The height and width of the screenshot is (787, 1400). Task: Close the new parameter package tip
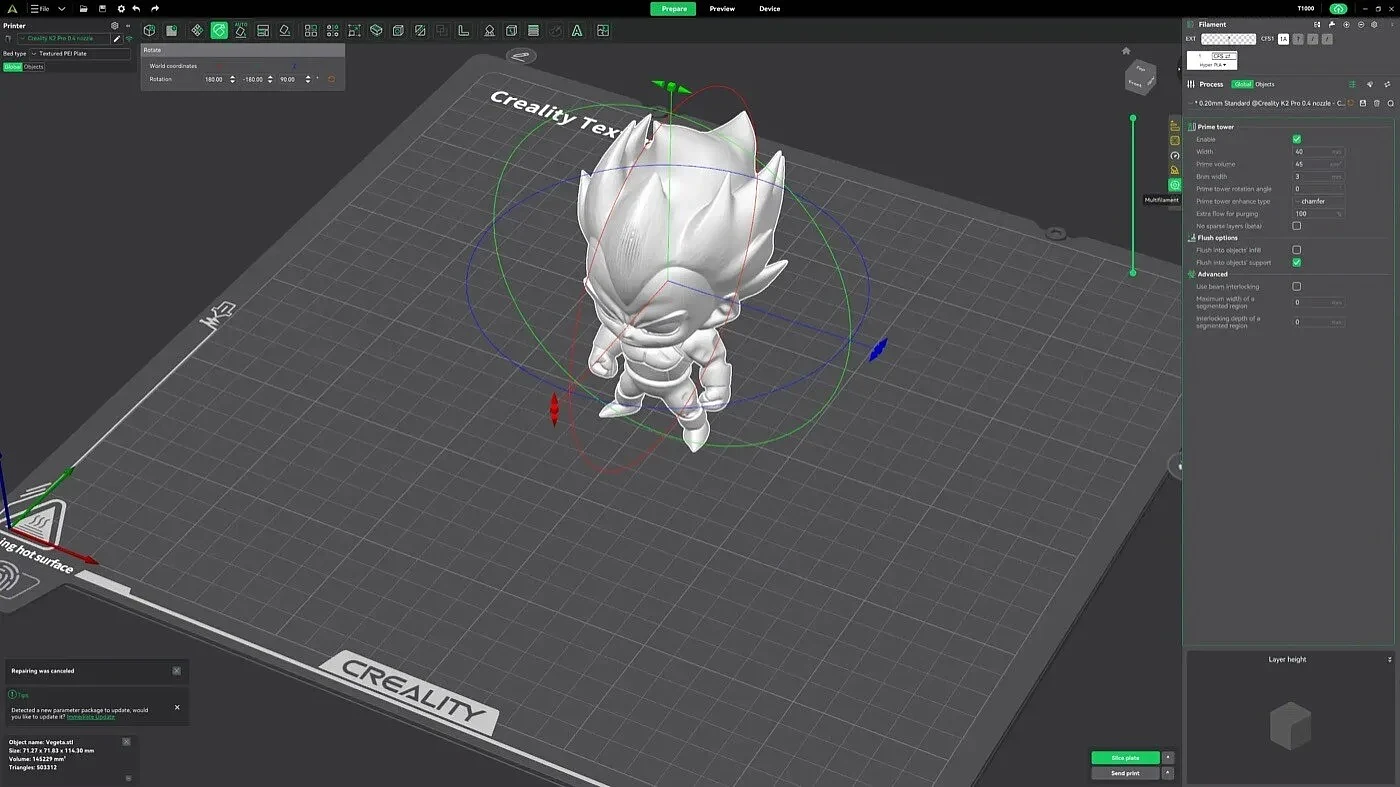pyautogui.click(x=177, y=707)
